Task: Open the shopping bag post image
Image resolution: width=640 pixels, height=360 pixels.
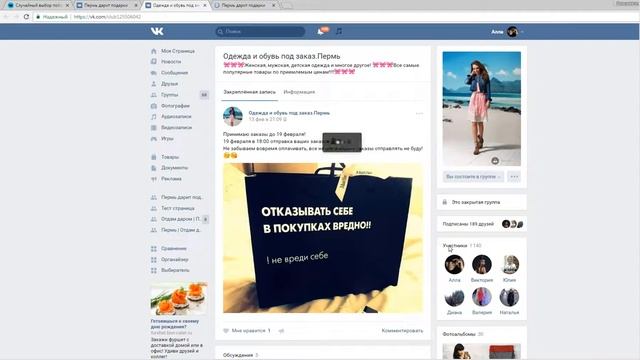Action: (x=323, y=238)
